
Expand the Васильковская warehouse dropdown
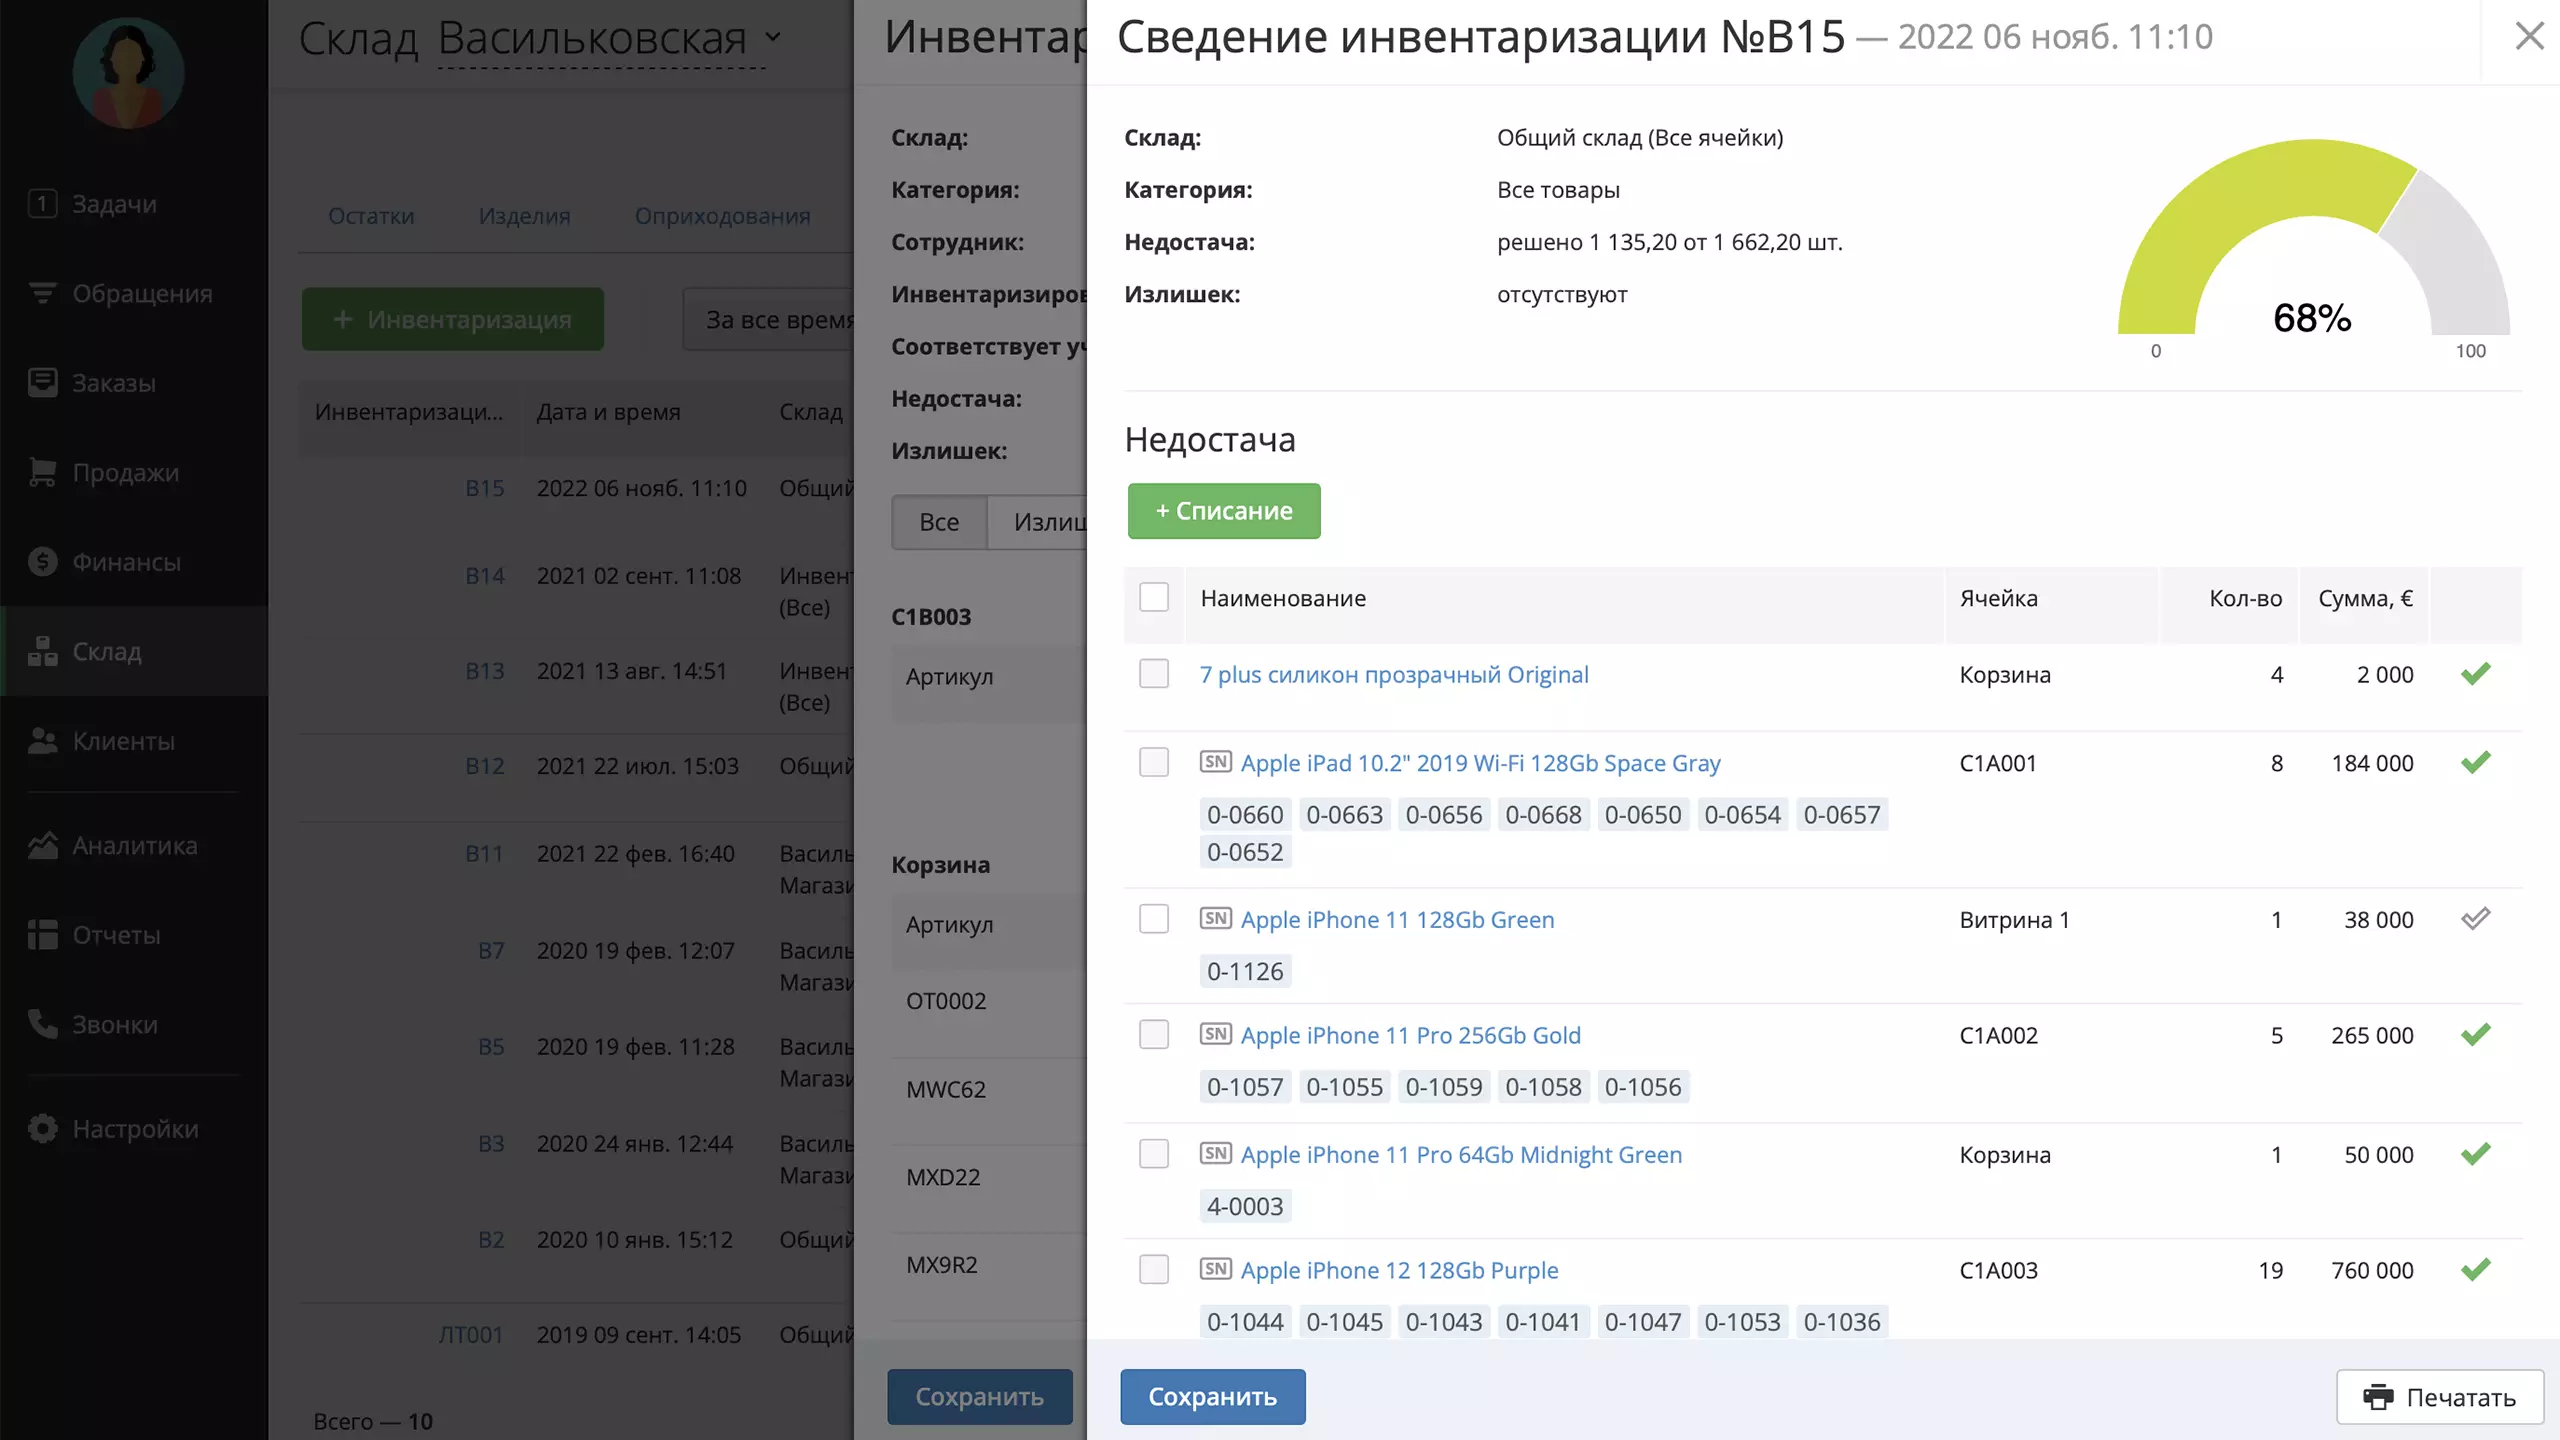608,39
